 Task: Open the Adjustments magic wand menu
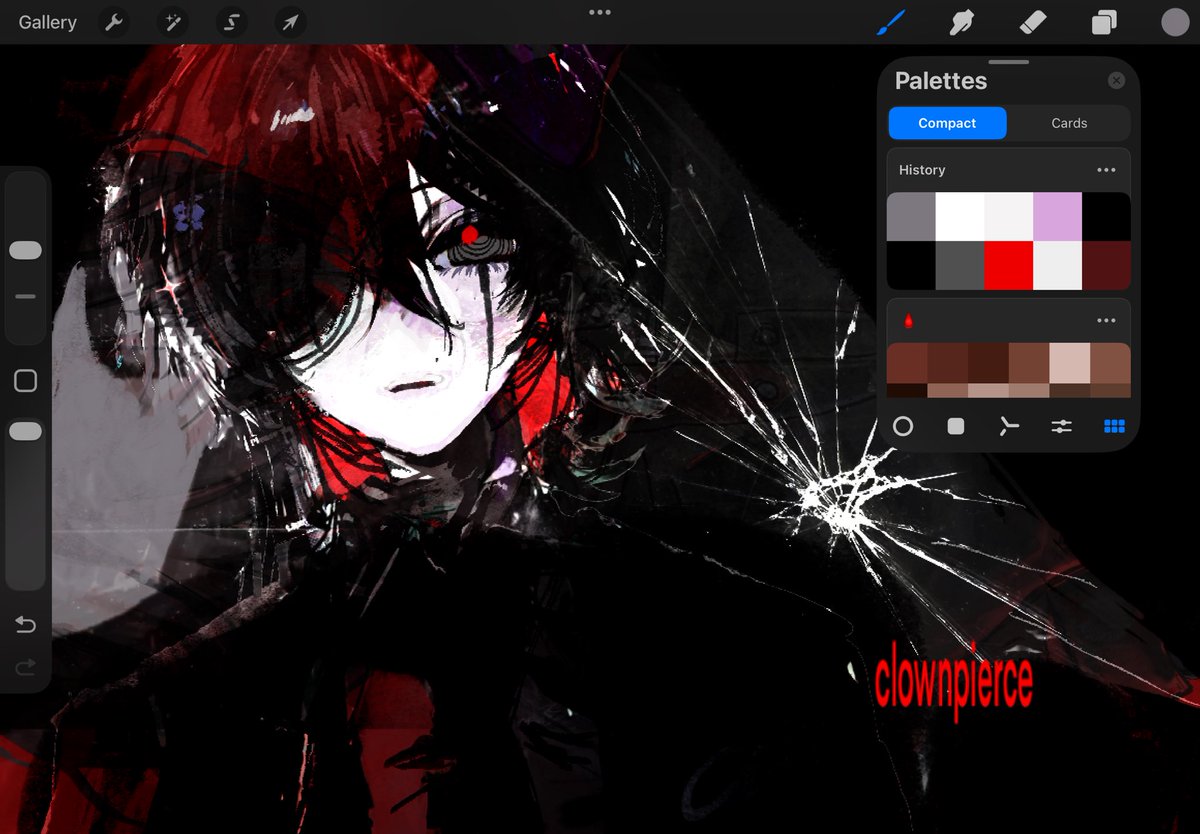[x=171, y=22]
